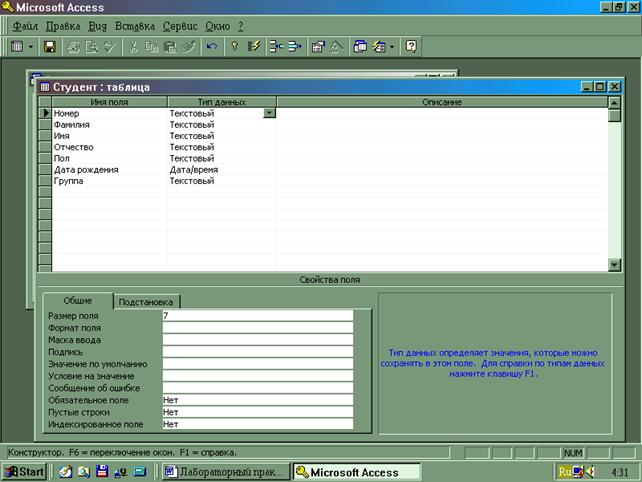Image resolution: width=642 pixels, height=482 pixels.
Task: Click the Размер поля value field
Action: point(257,316)
